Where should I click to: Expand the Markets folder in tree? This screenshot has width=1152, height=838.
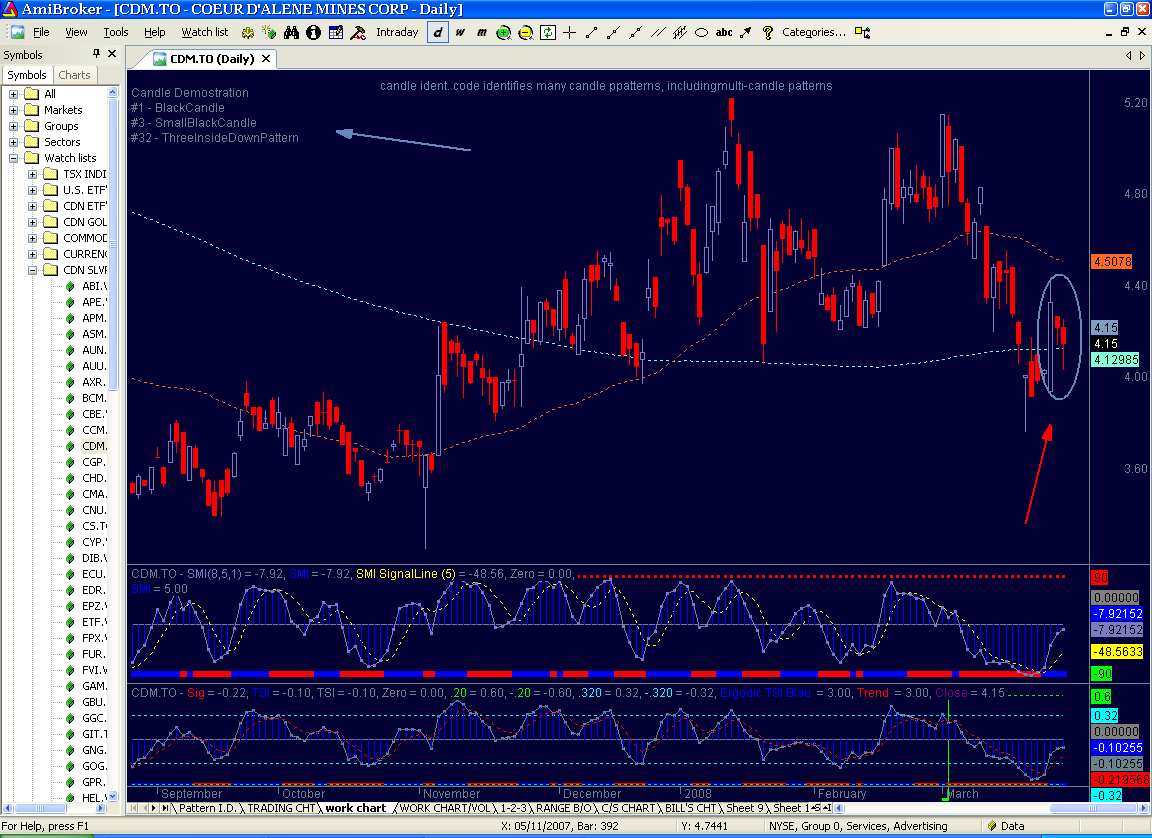(15, 110)
